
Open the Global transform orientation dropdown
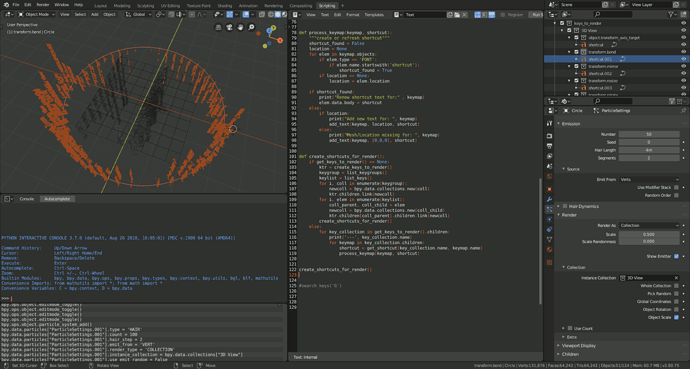[139, 15]
